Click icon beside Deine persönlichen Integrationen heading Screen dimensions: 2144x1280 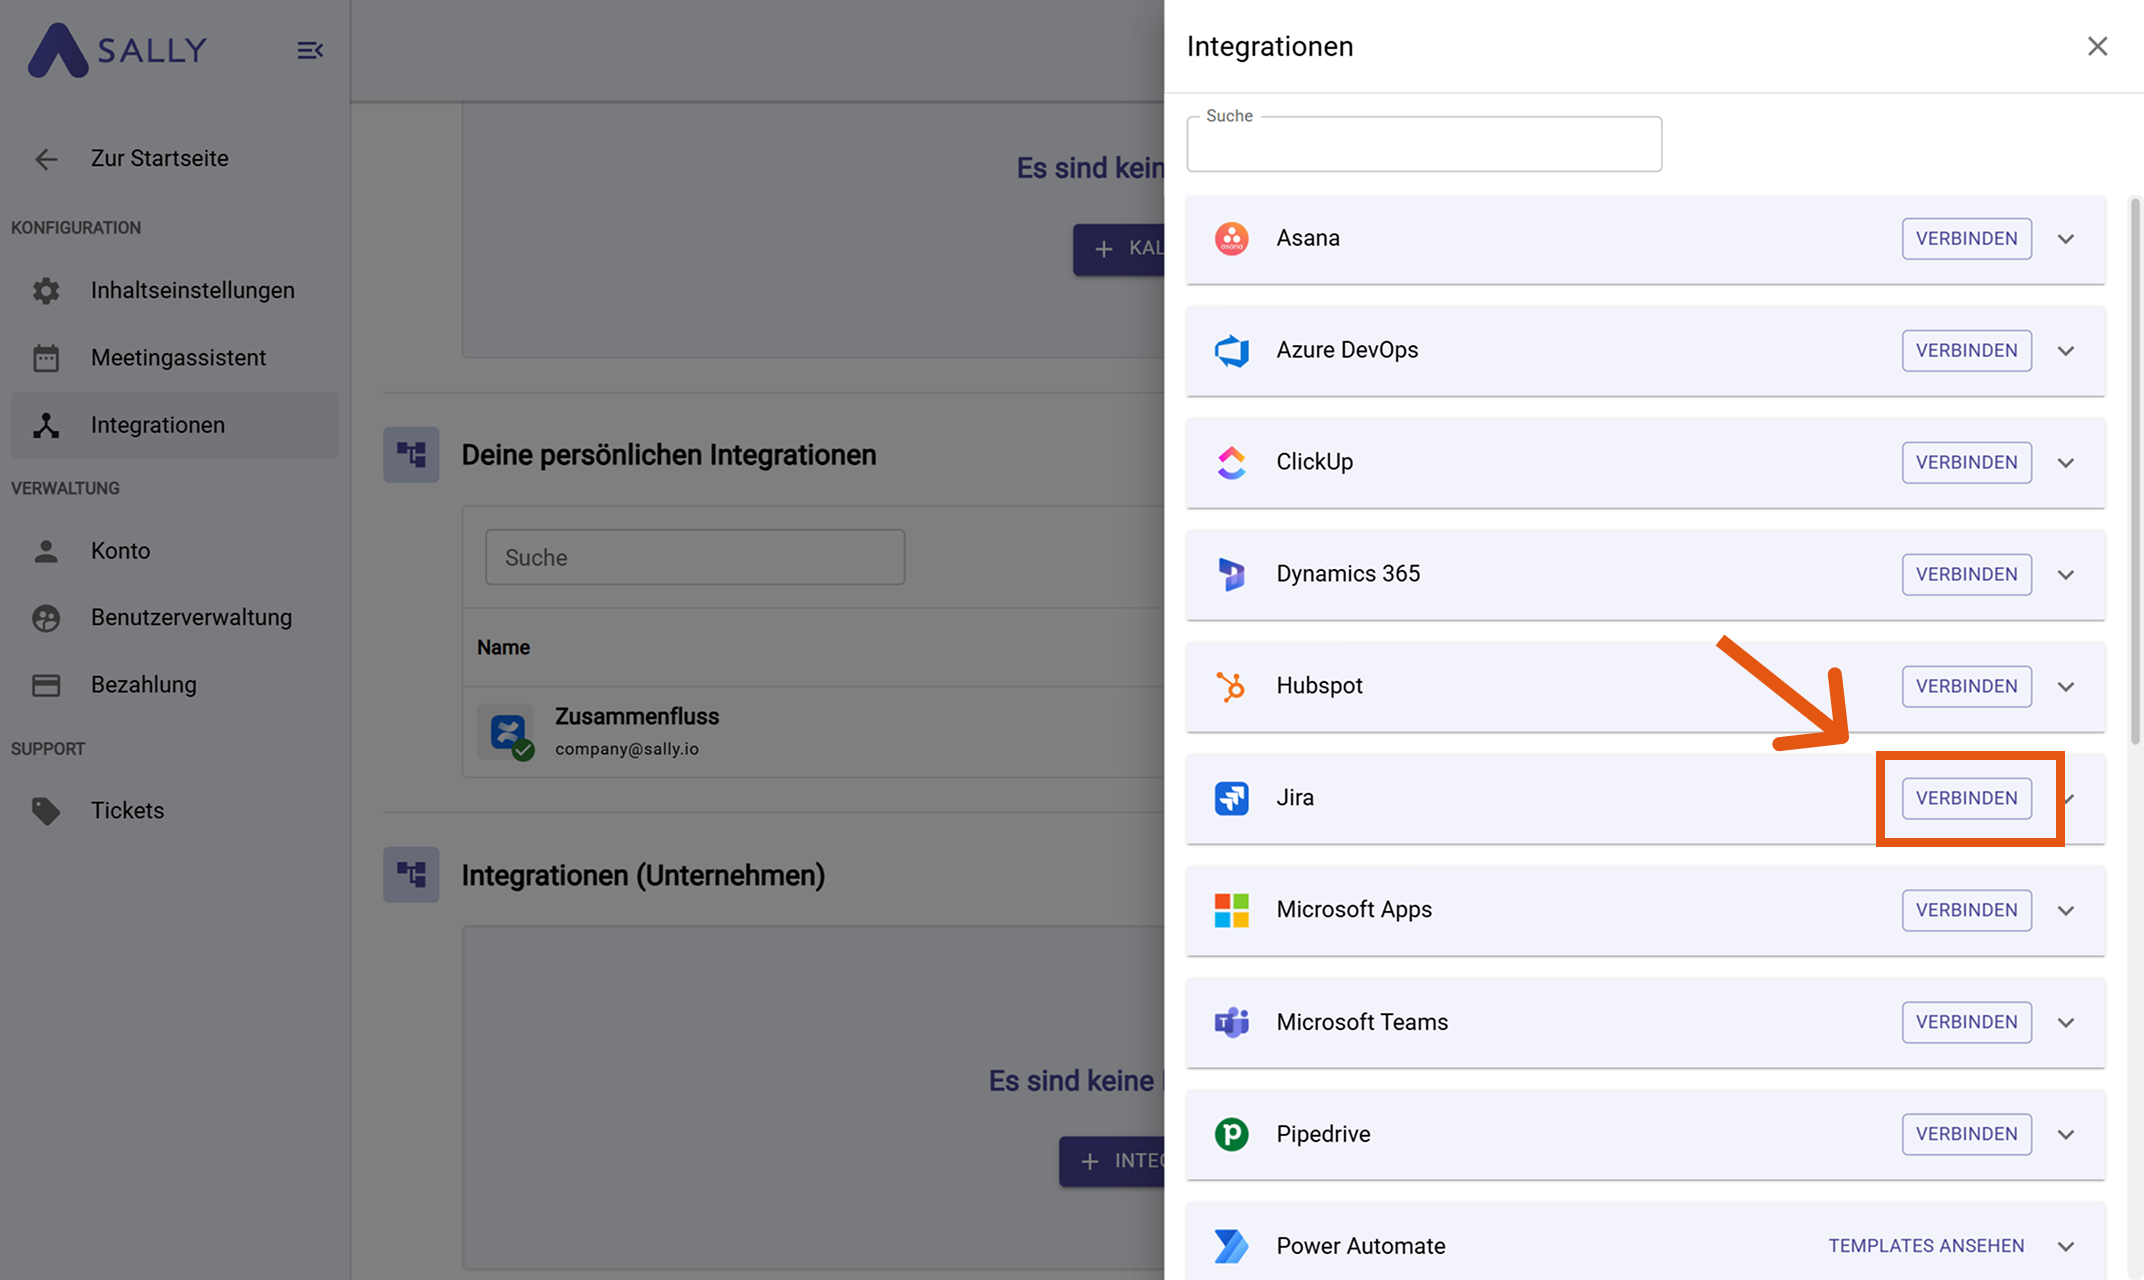click(x=411, y=455)
